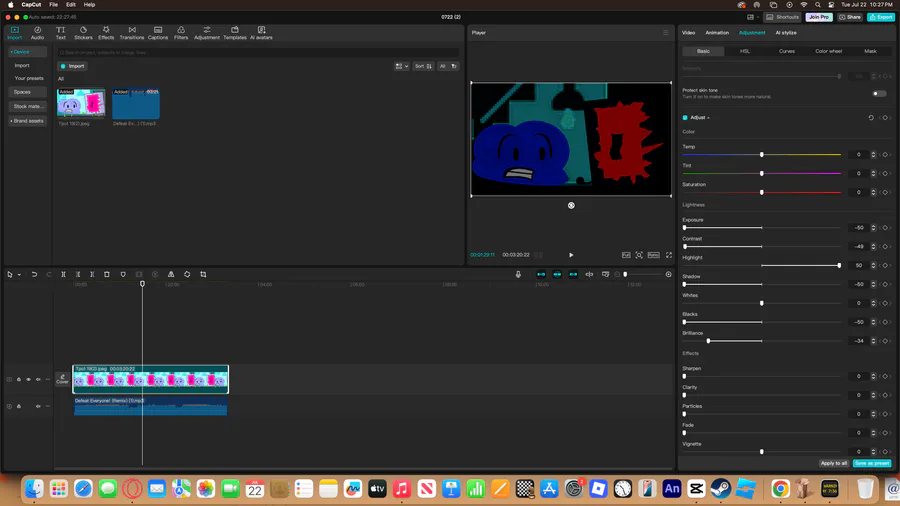This screenshot has width=900, height=506.
Task: Expand Brand assets in sidebar
Action: [x=28, y=120]
